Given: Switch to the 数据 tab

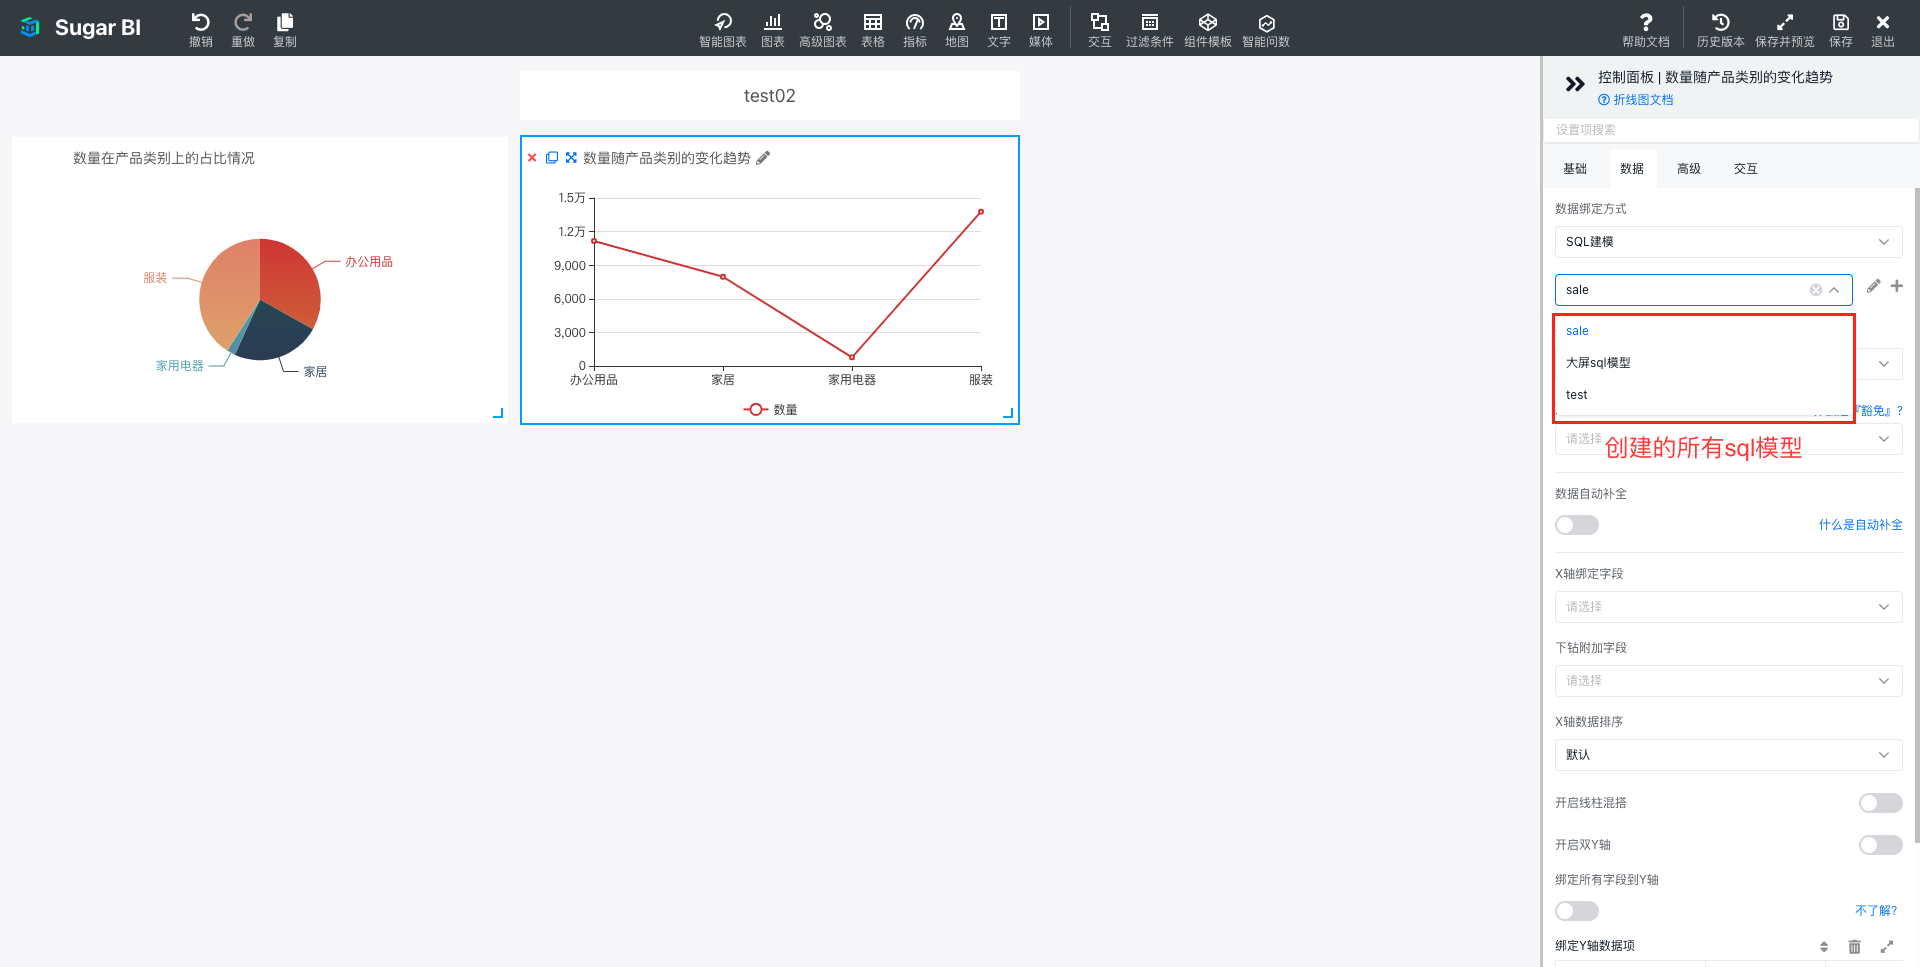Looking at the screenshot, I should [x=1632, y=169].
